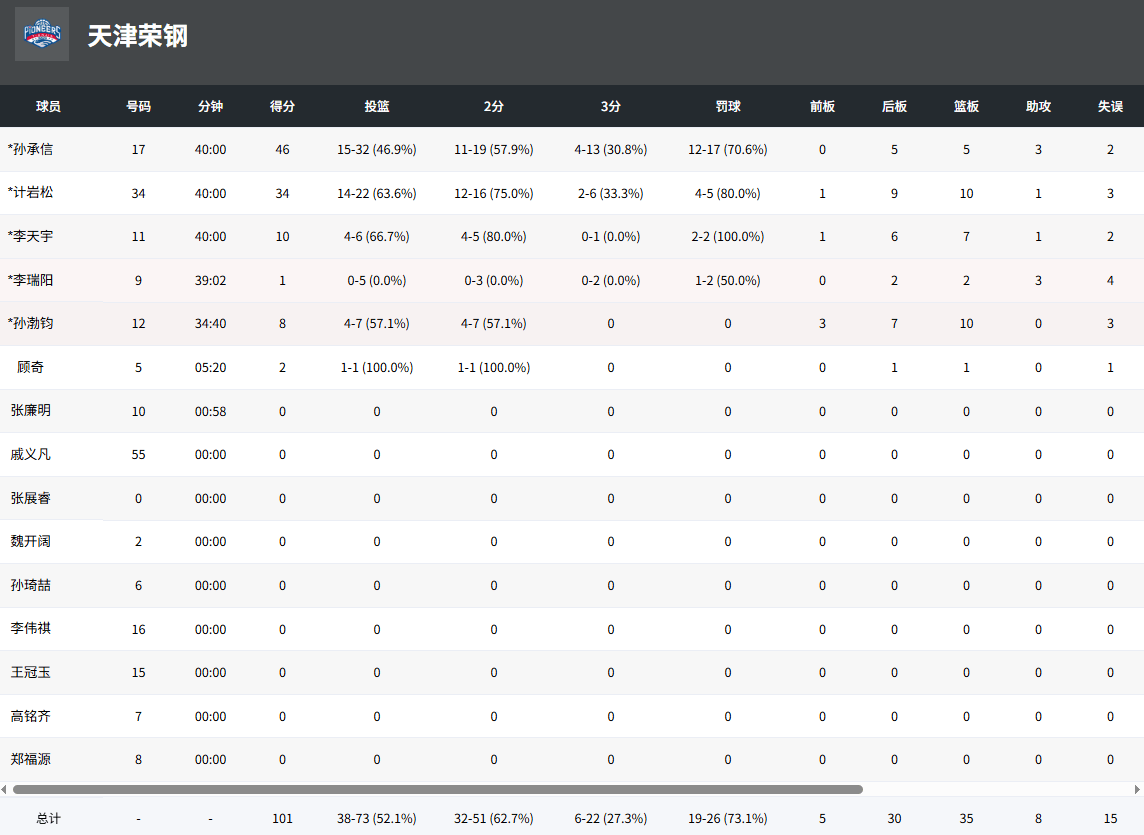Click field goal cell 1-1 (100.0%) for 顾奇

coord(376,367)
